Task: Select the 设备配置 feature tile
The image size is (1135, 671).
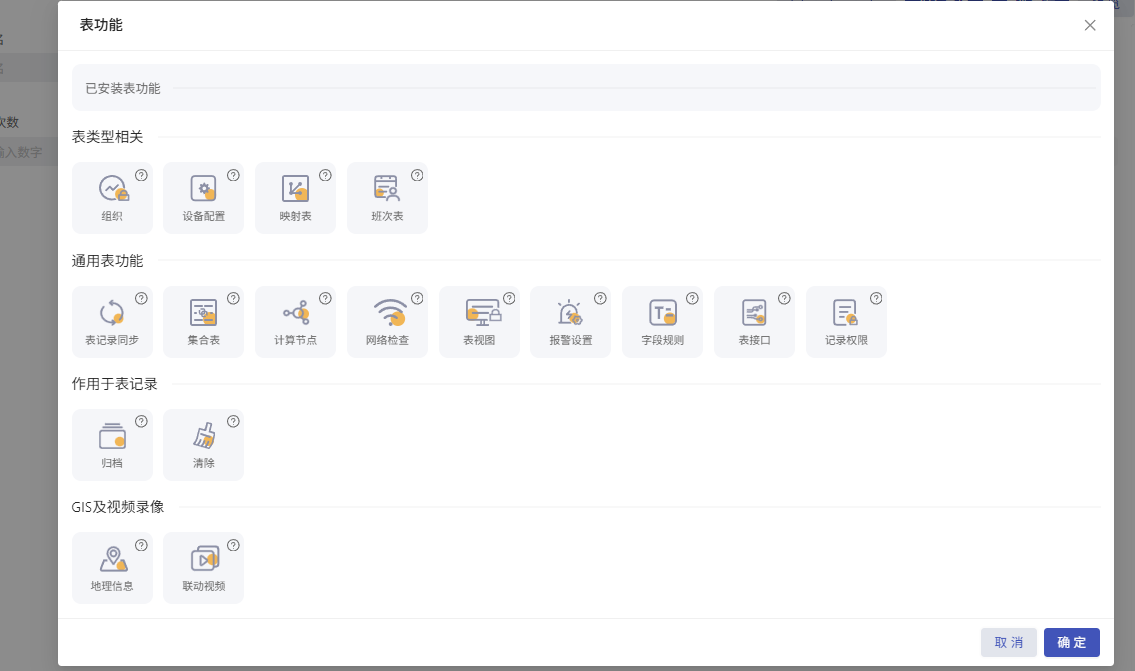Action: pos(204,189)
